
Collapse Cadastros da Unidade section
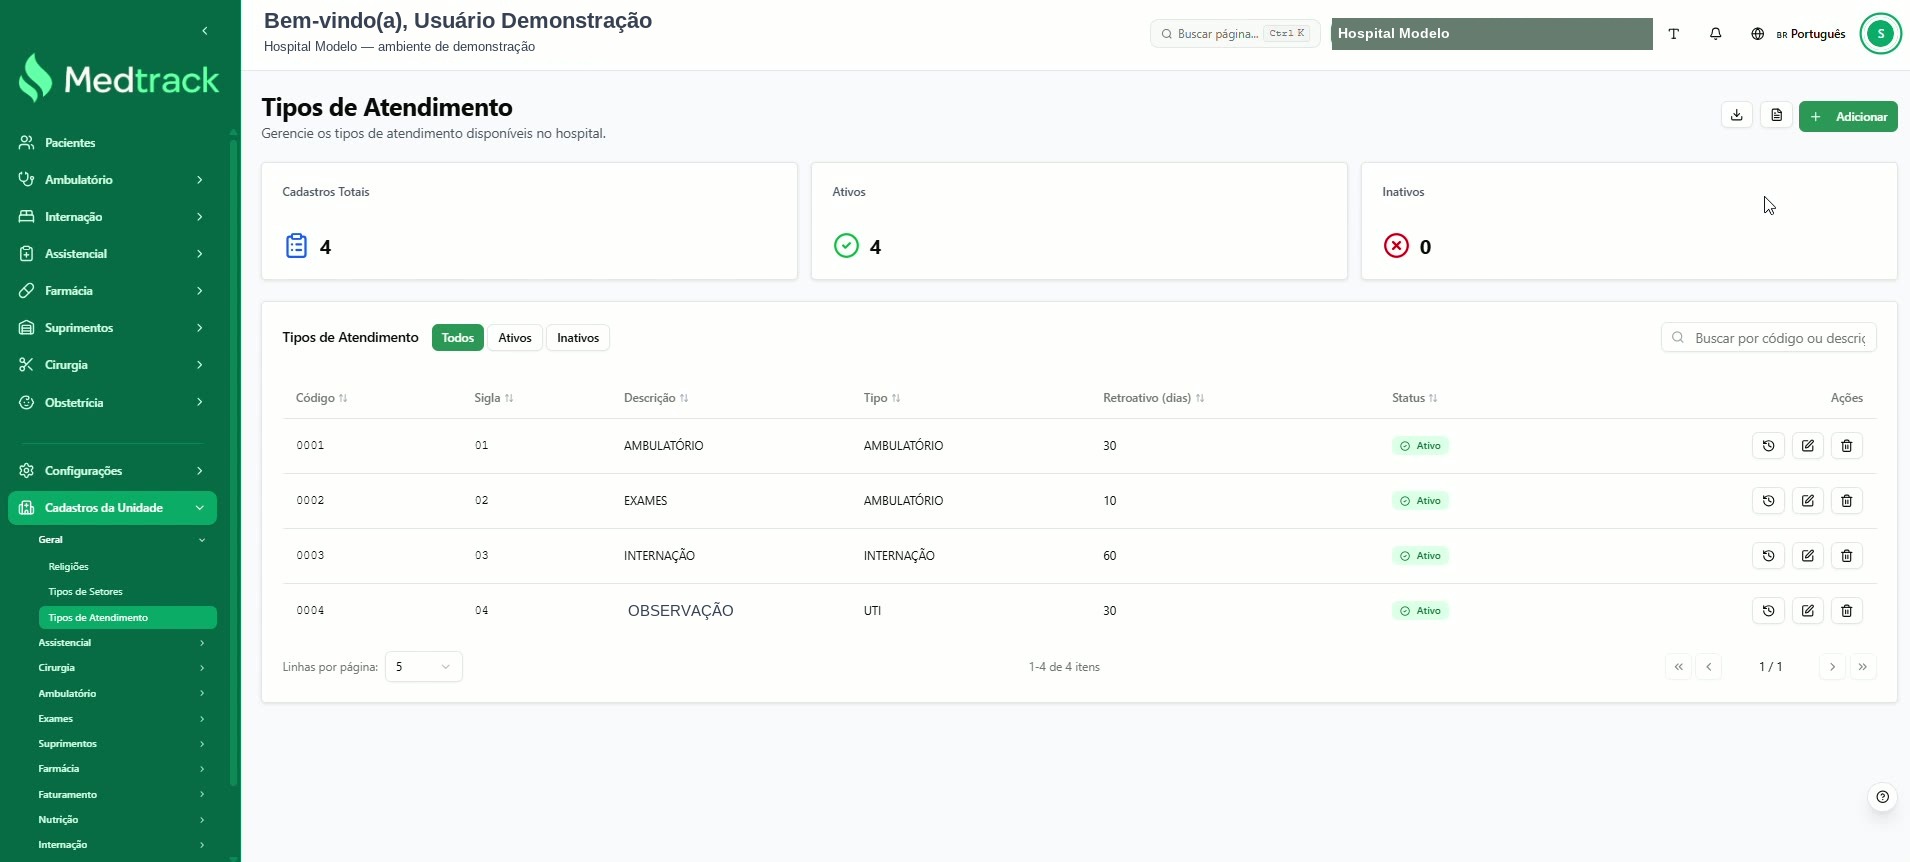tap(112, 508)
